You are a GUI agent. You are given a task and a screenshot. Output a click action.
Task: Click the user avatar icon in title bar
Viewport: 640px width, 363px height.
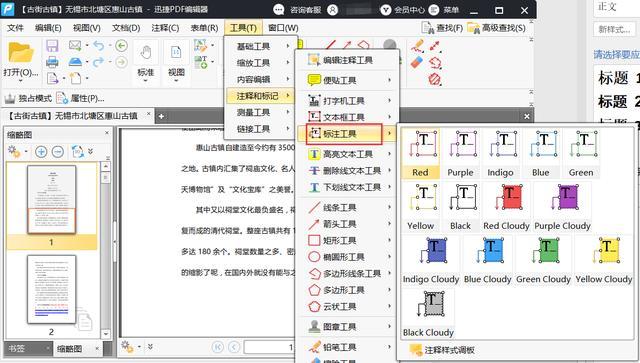[333, 10]
